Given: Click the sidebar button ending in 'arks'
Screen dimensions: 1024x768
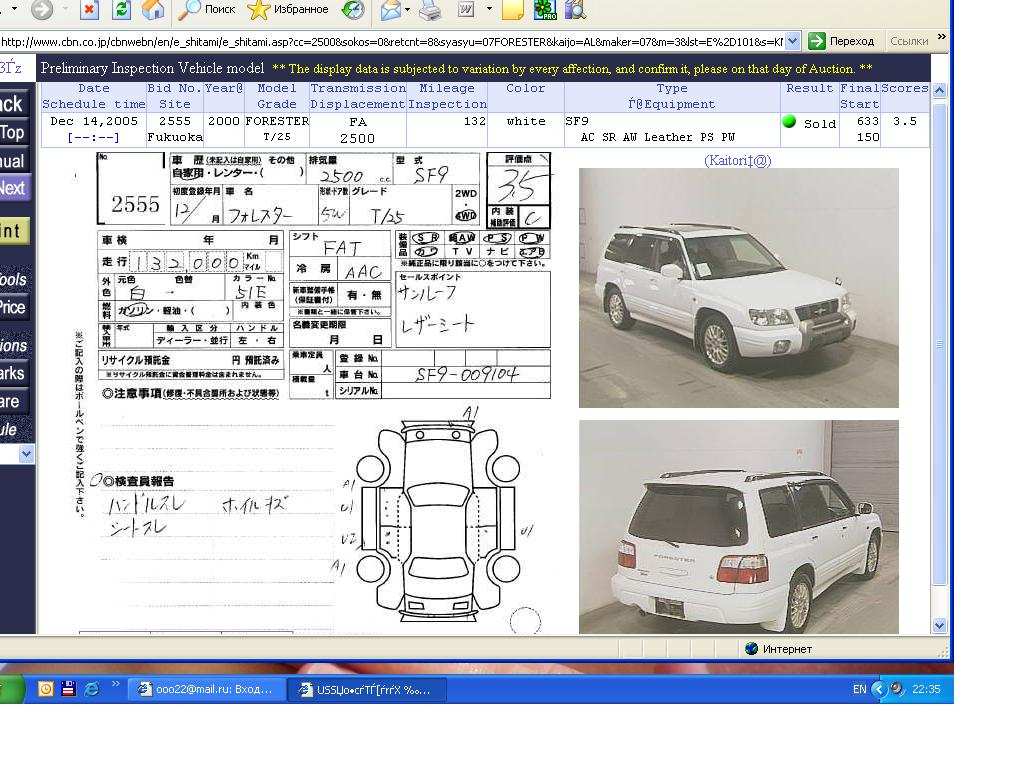Looking at the screenshot, I should coord(14,374).
